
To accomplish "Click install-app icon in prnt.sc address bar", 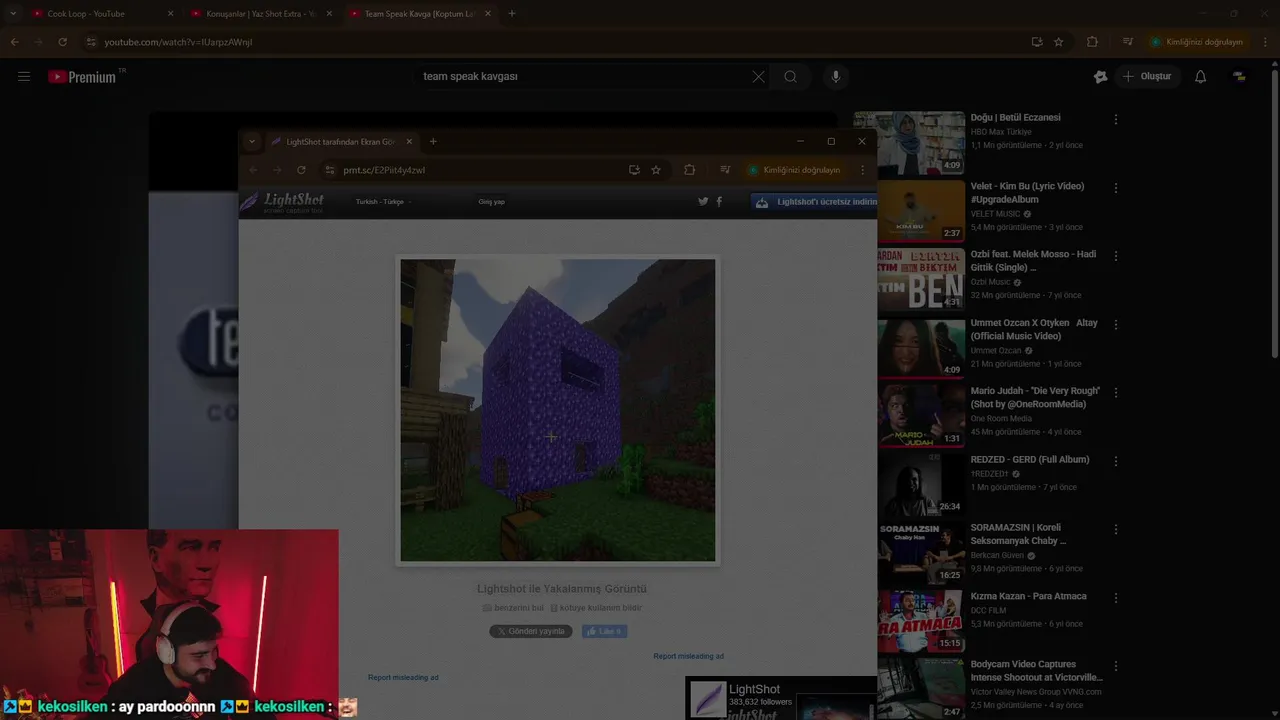I will pyautogui.click(x=634, y=170).
